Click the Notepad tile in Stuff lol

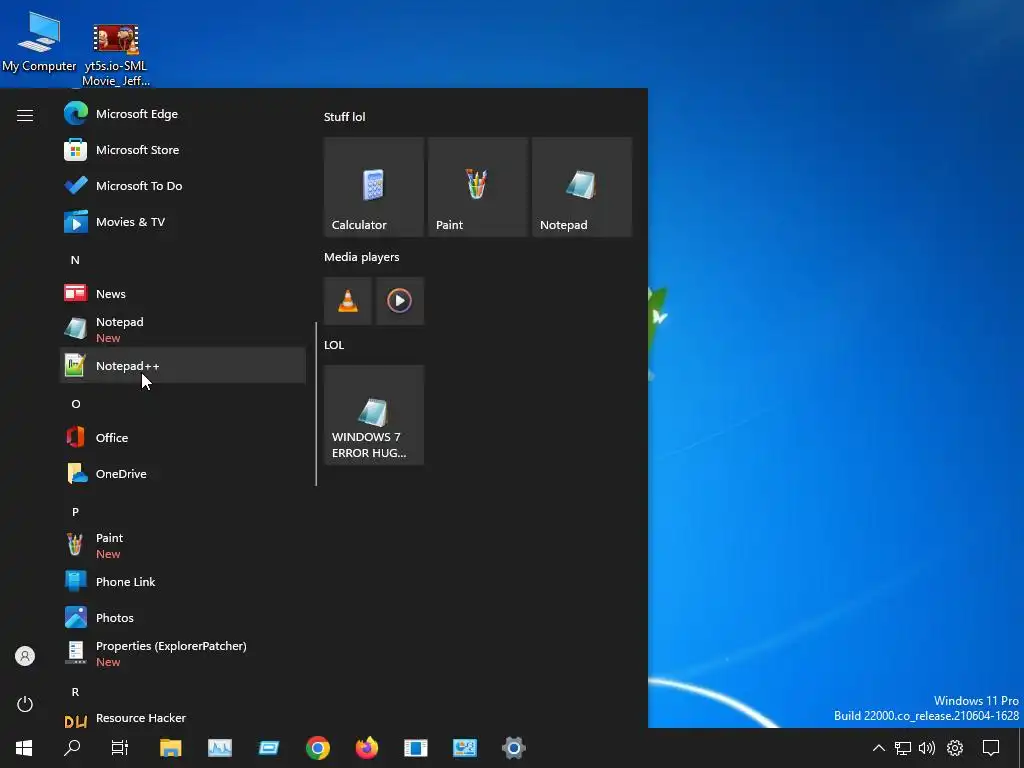click(582, 187)
